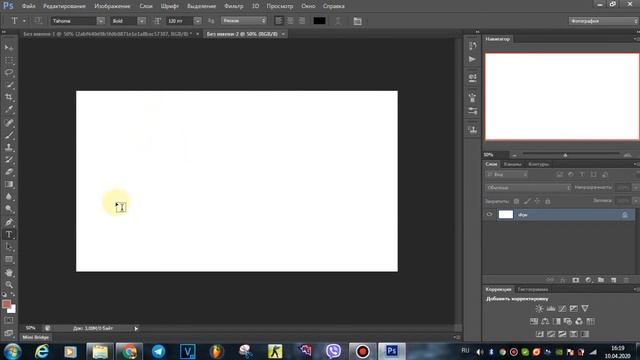Toggle lock all in Layers panel
Viewport: 640px width, 360px height.
click(548, 201)
